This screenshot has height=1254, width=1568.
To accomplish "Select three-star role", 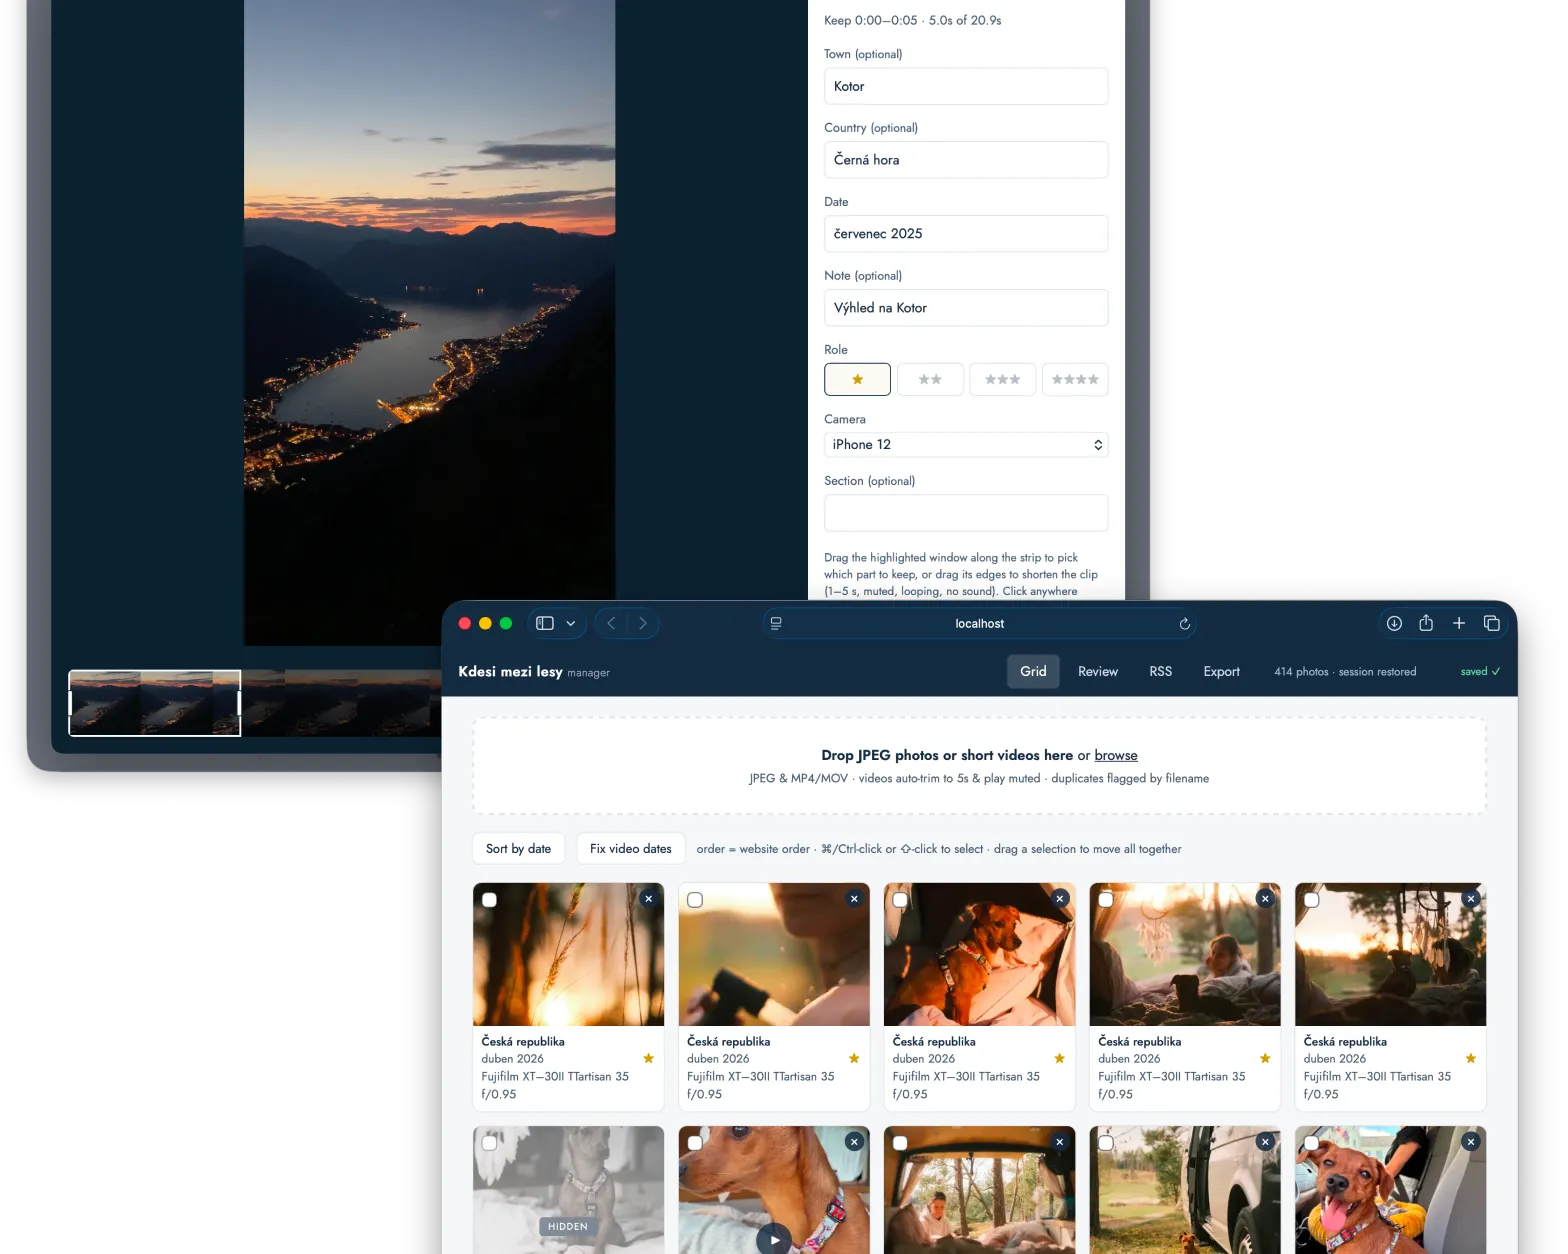I will (1002, 379).
